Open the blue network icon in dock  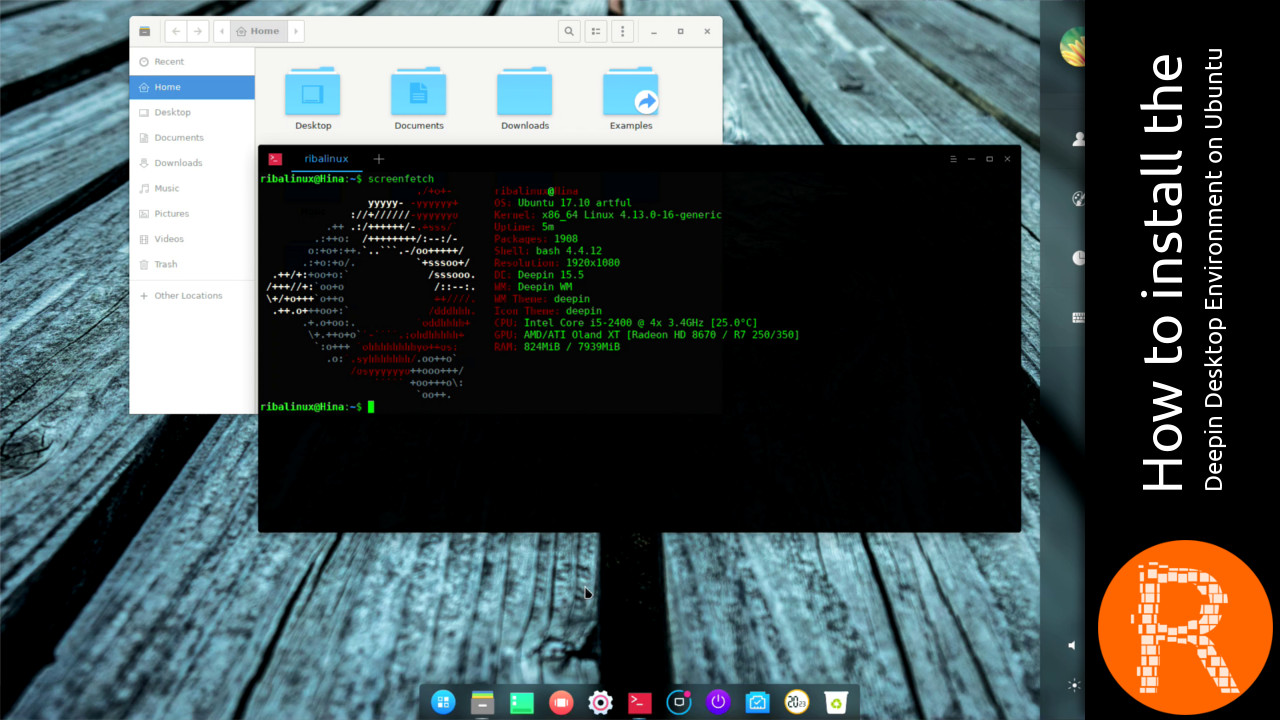pos(757,702)
